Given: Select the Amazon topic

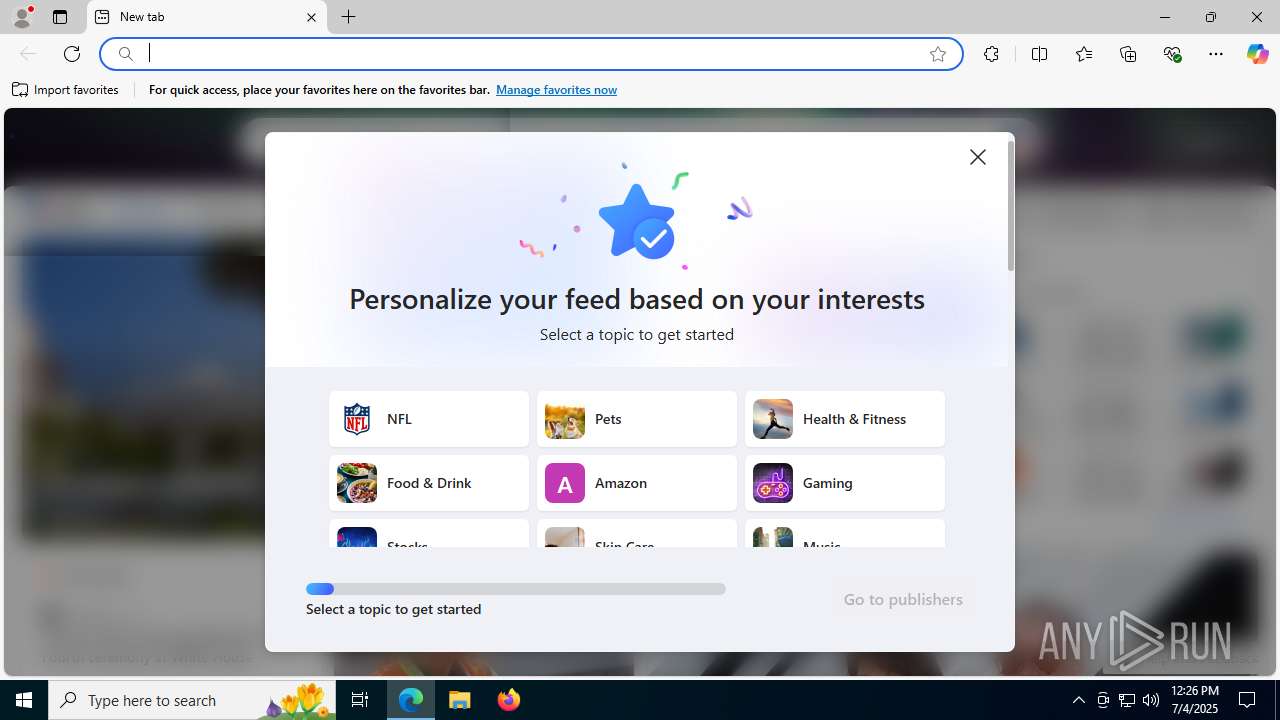Looking at the screenshot, I should (637, 483).
